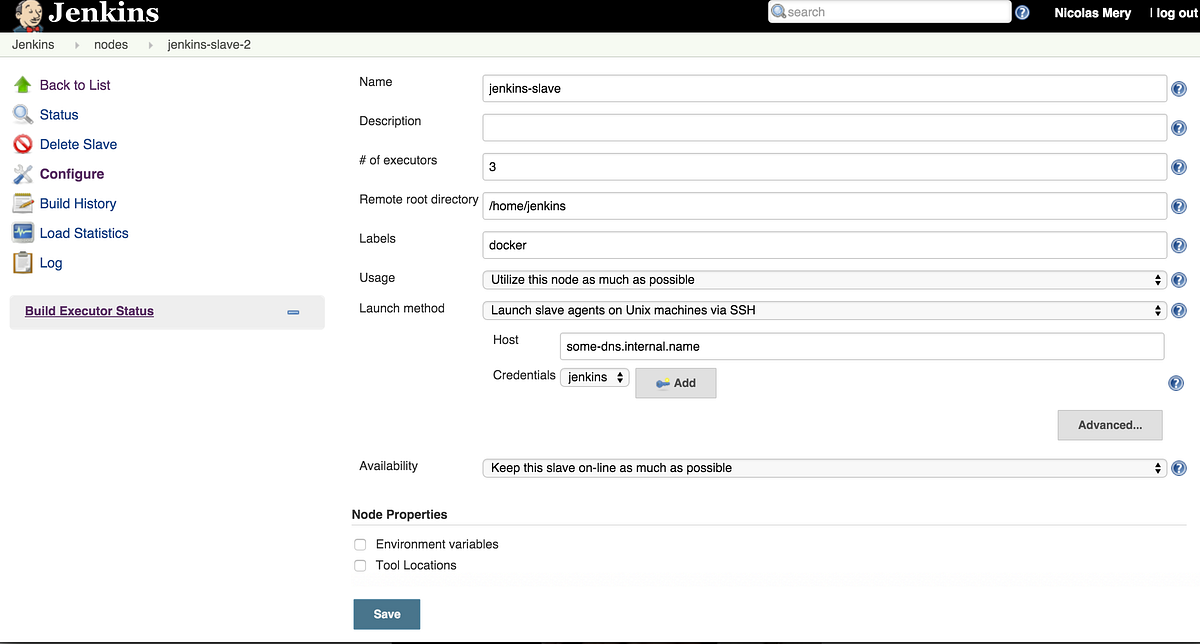1200x644 pixels.
Task: Open the Credentials jenkins dropdown
Action: [594, 378]
